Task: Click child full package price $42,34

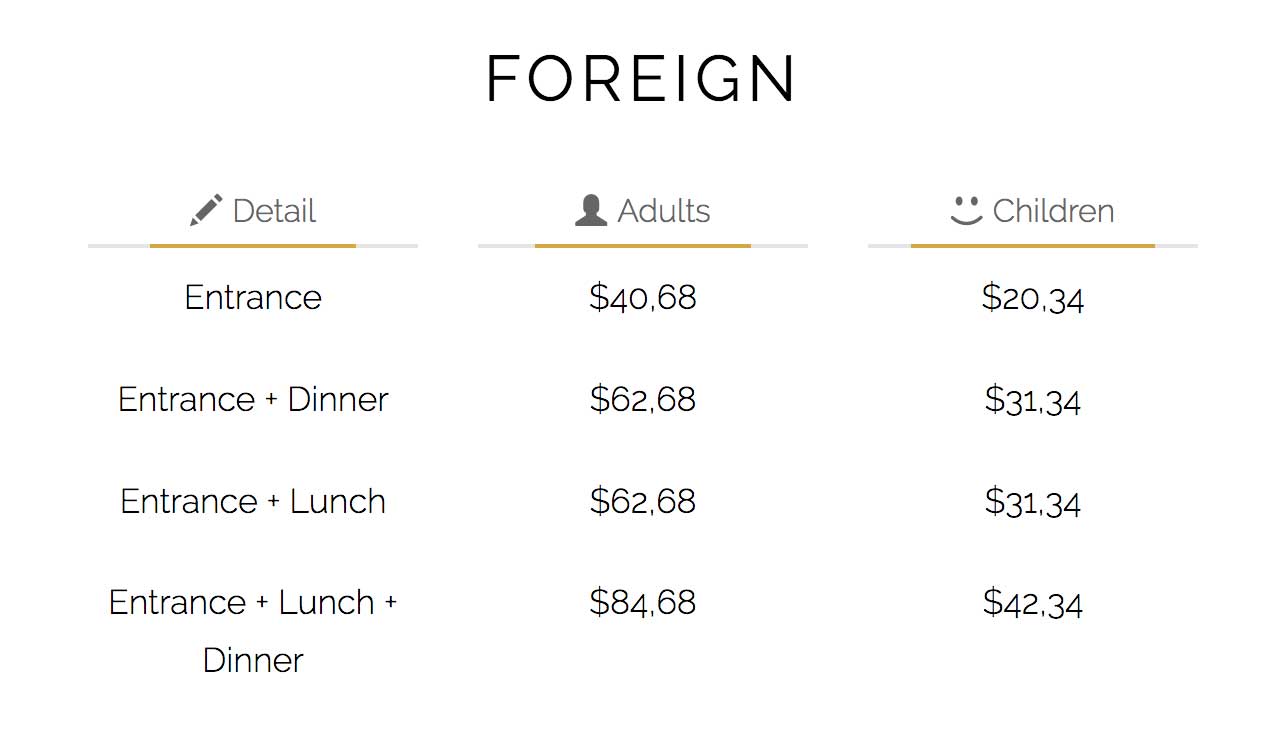Action: 1033,603
